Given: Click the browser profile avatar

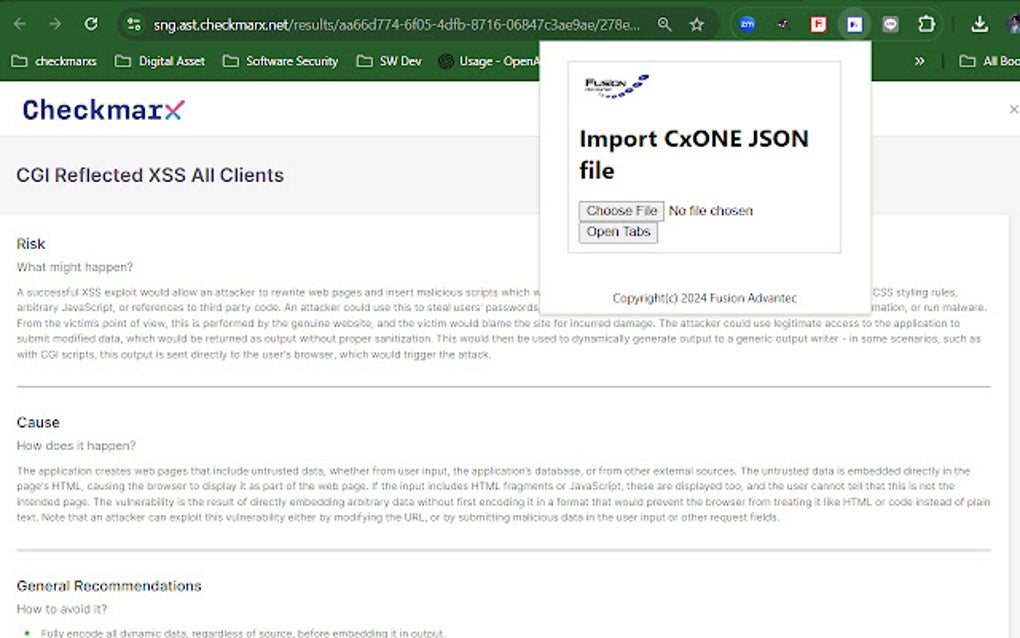Looking at the screenshot, I should point(1013,23).
